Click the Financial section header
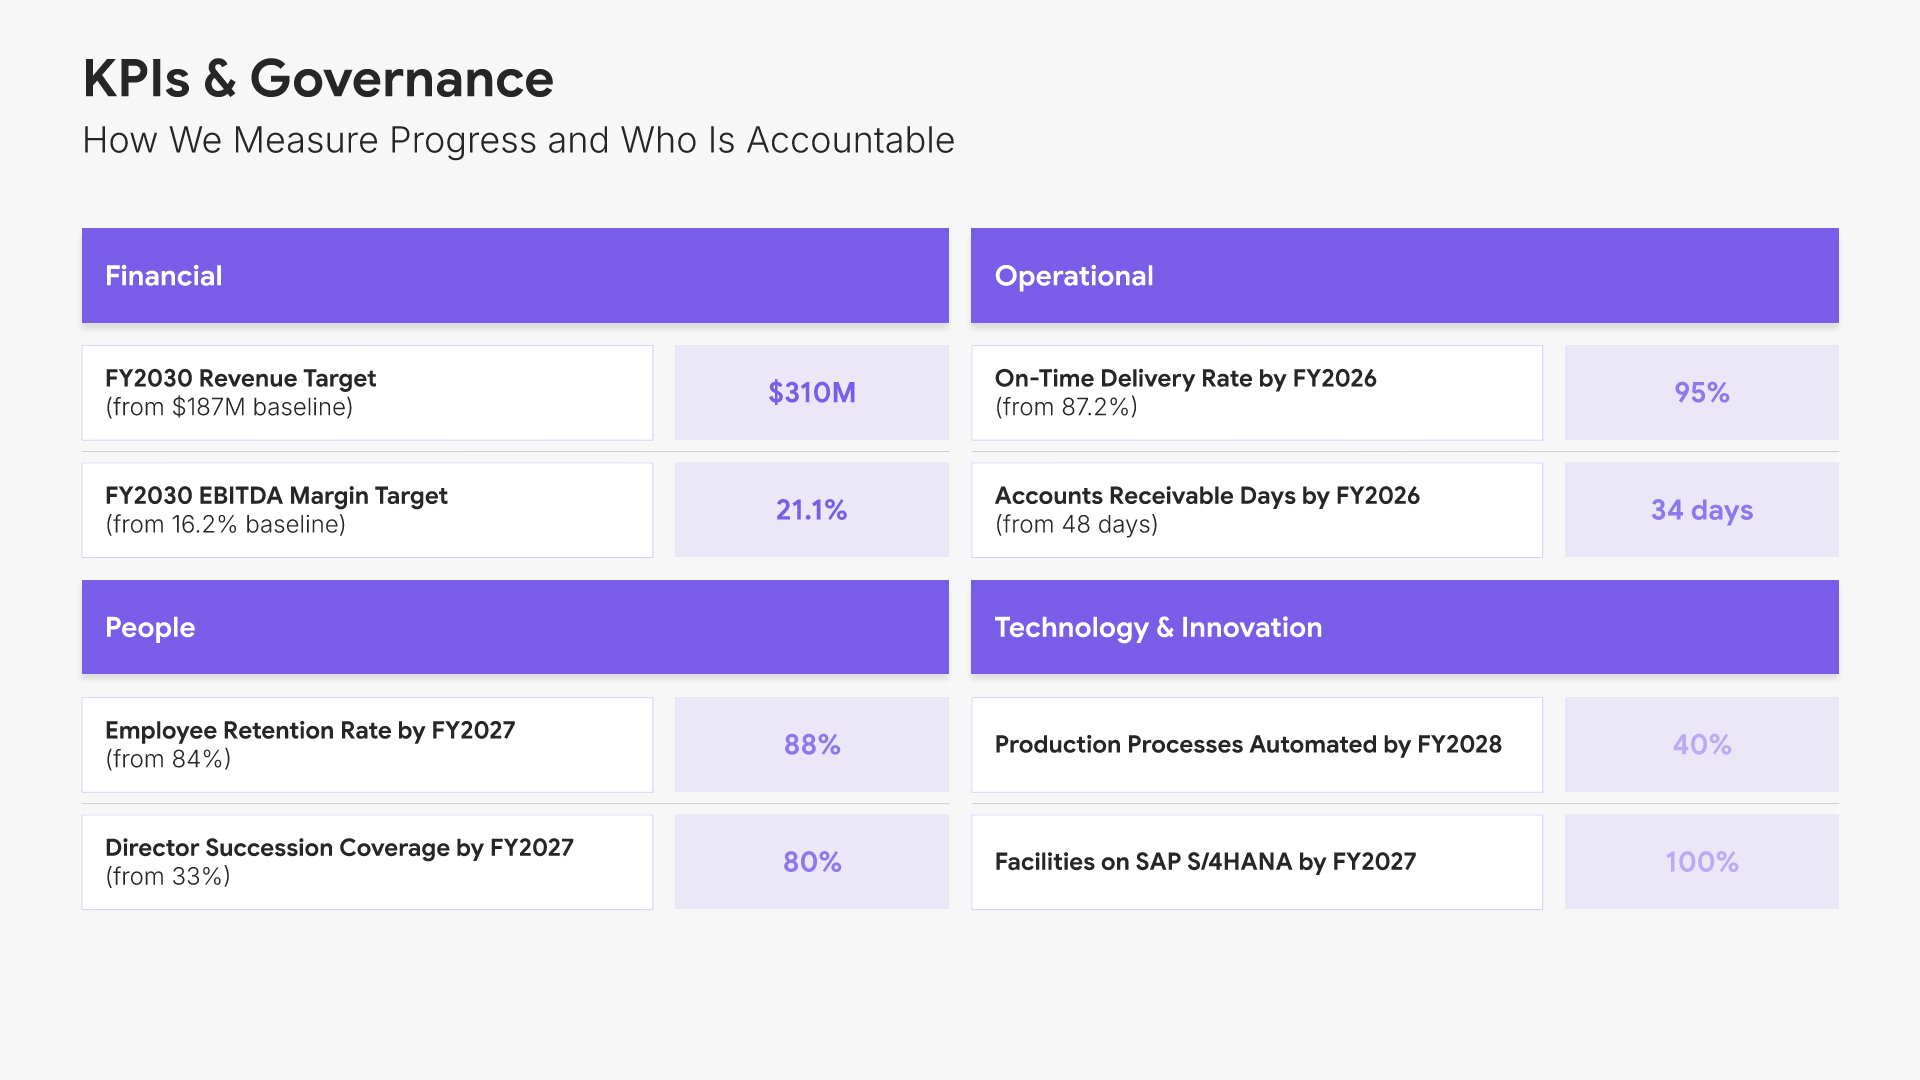The image size is (1920, 1080). [x=515, y=275]
